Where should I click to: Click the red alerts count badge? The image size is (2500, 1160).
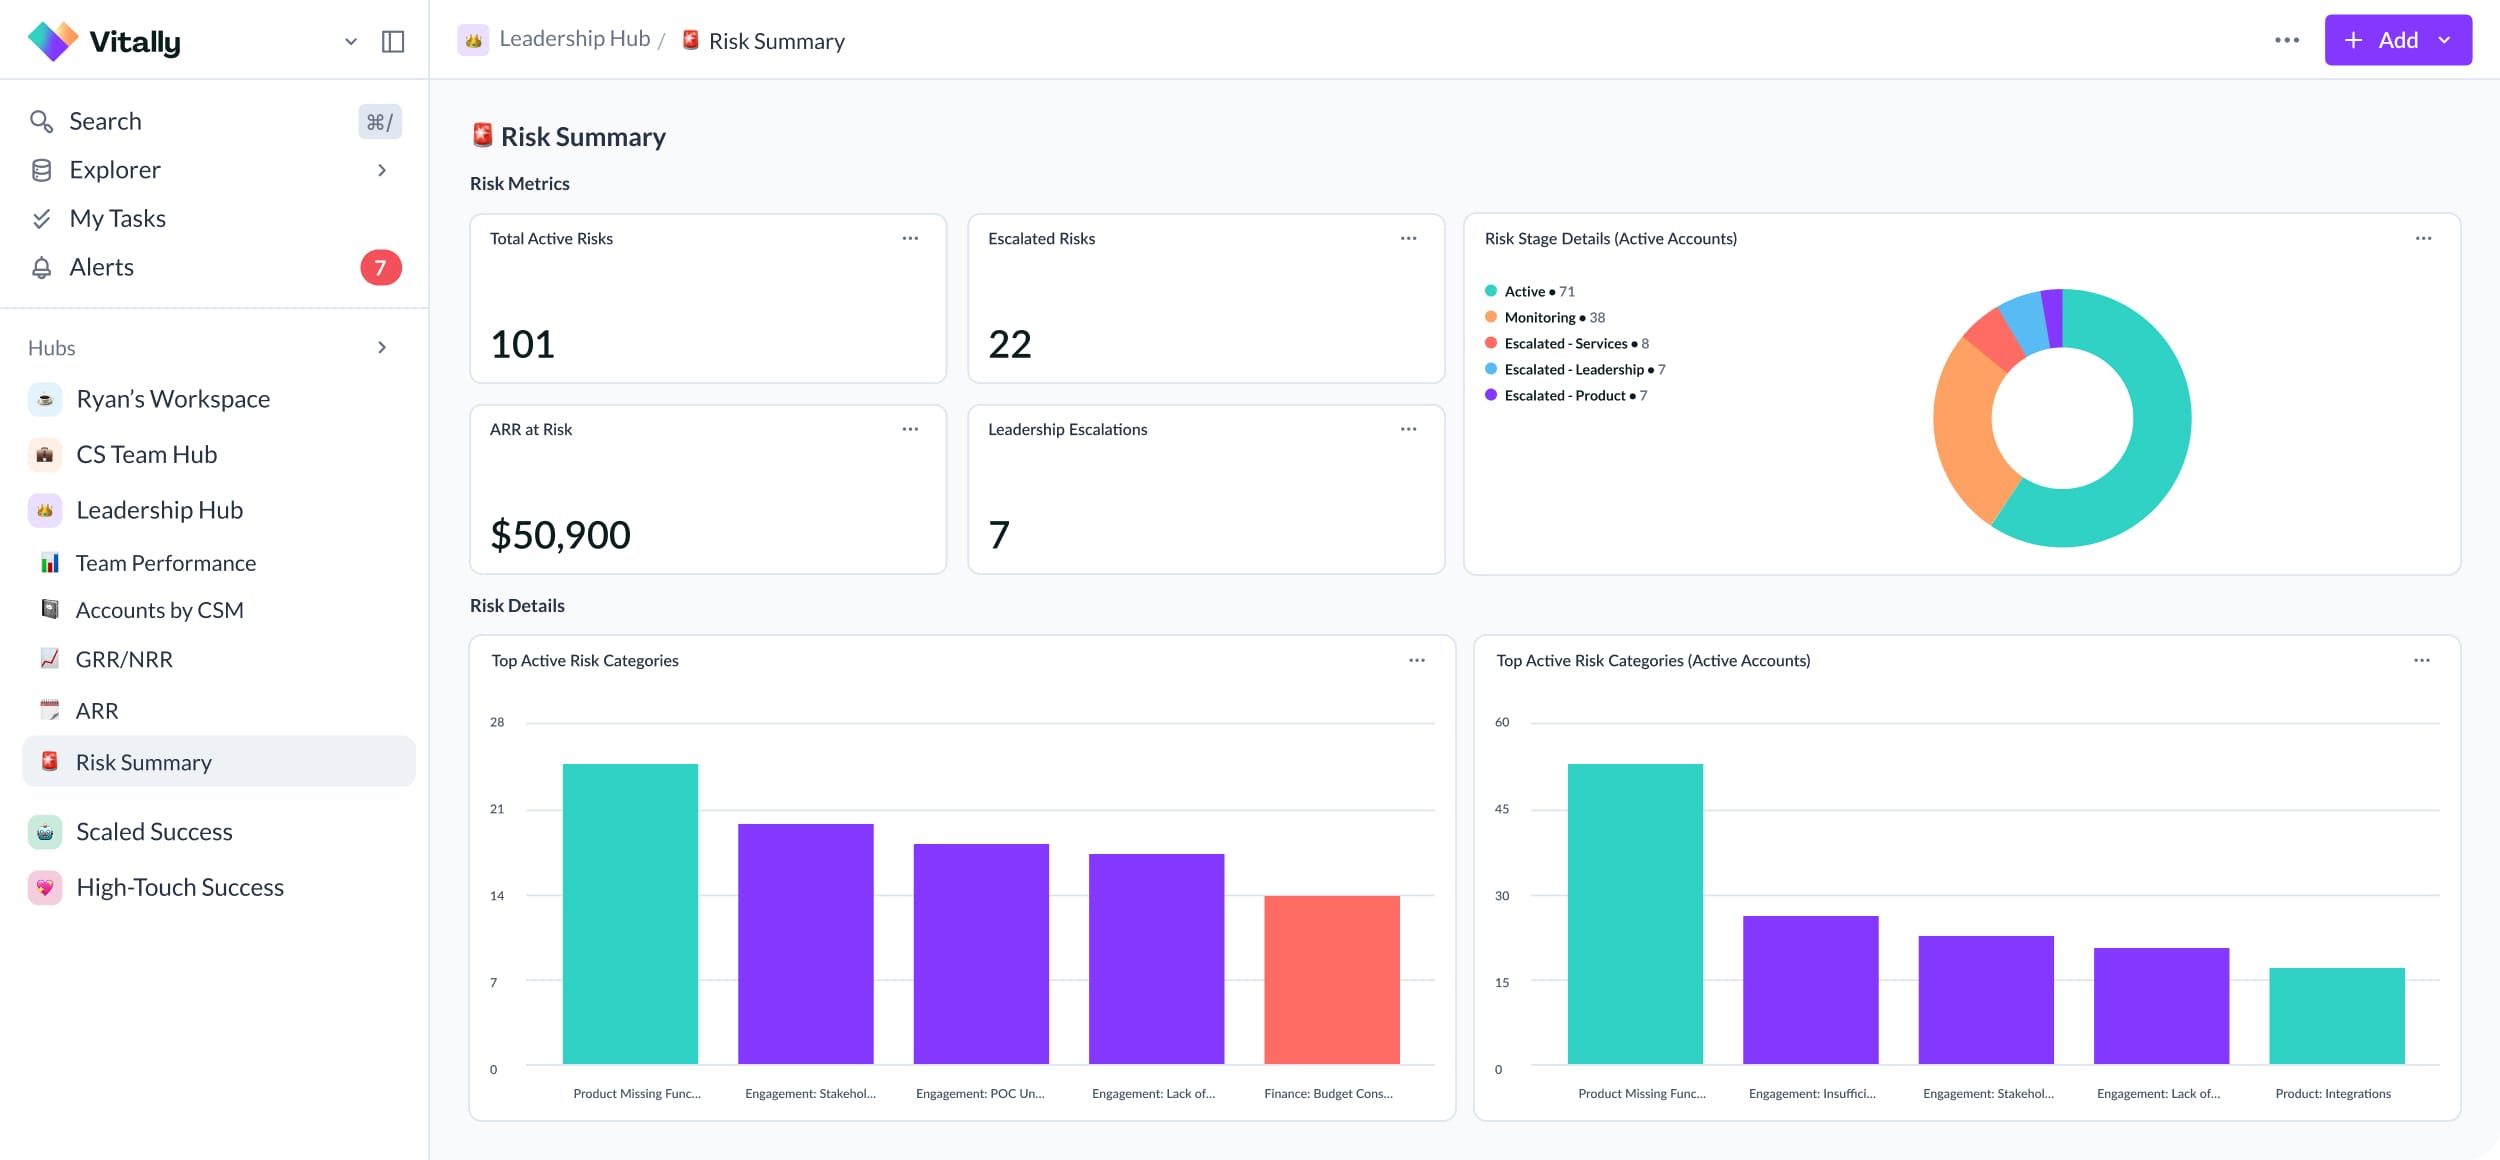pyautogui.click(x=380, y=268)
